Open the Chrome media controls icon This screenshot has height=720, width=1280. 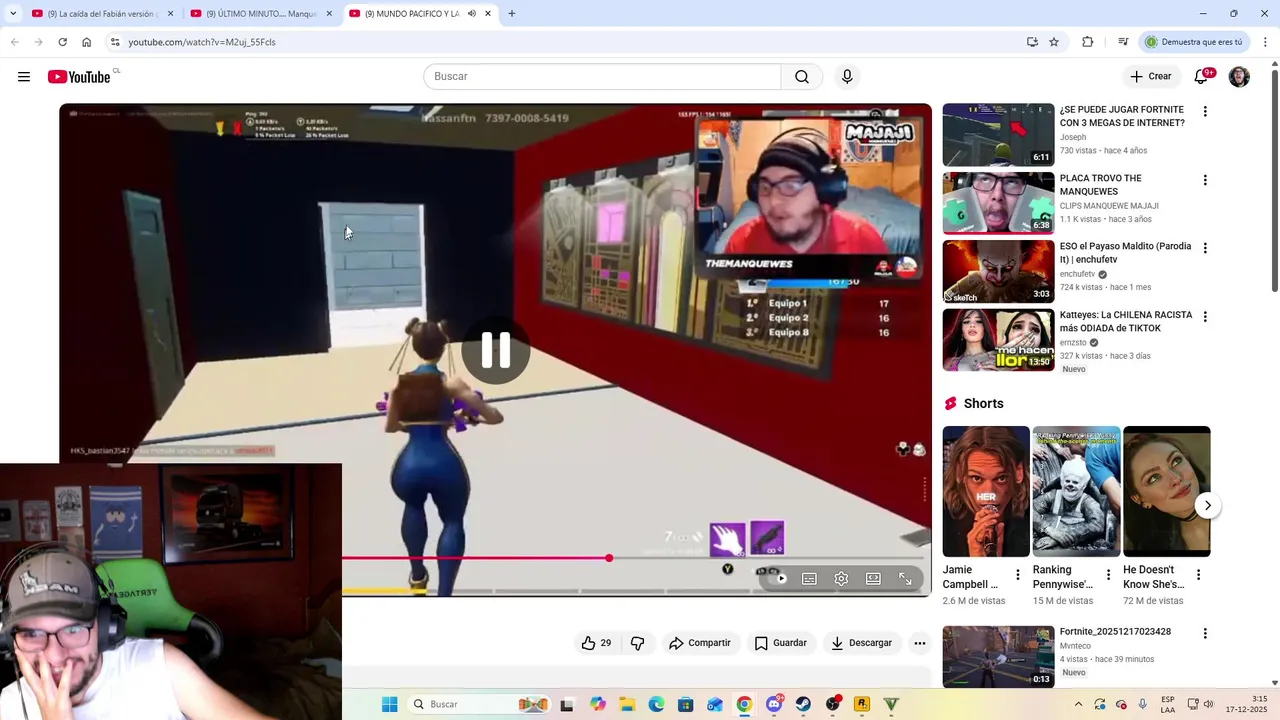point(1123,42)
